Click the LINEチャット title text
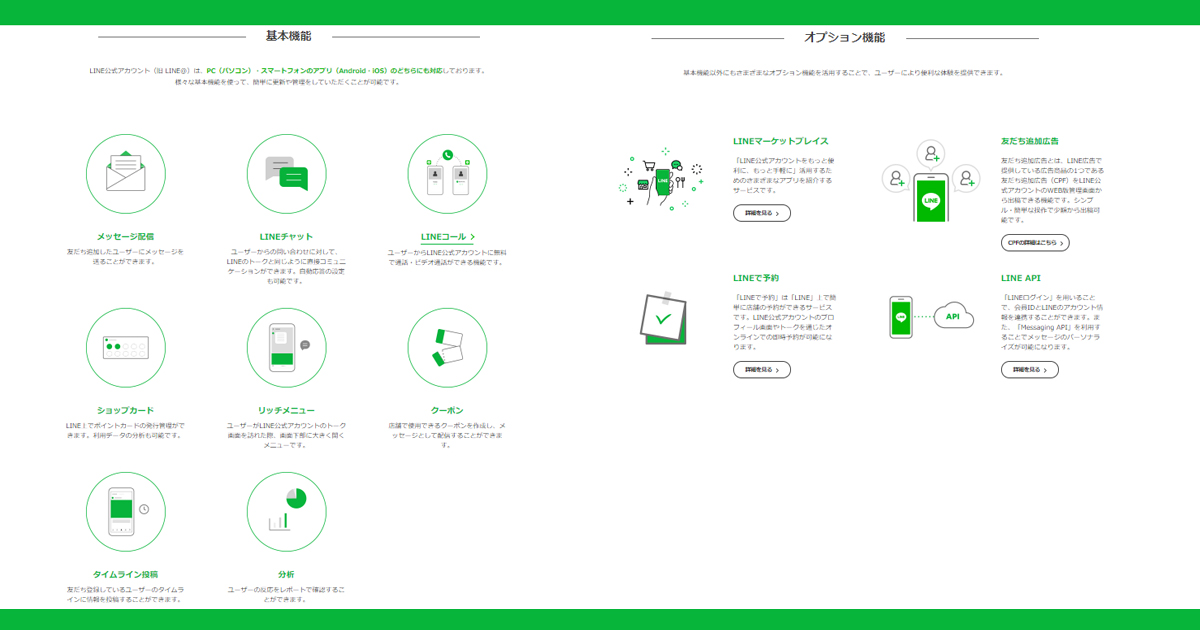 (x=286, y=237)
